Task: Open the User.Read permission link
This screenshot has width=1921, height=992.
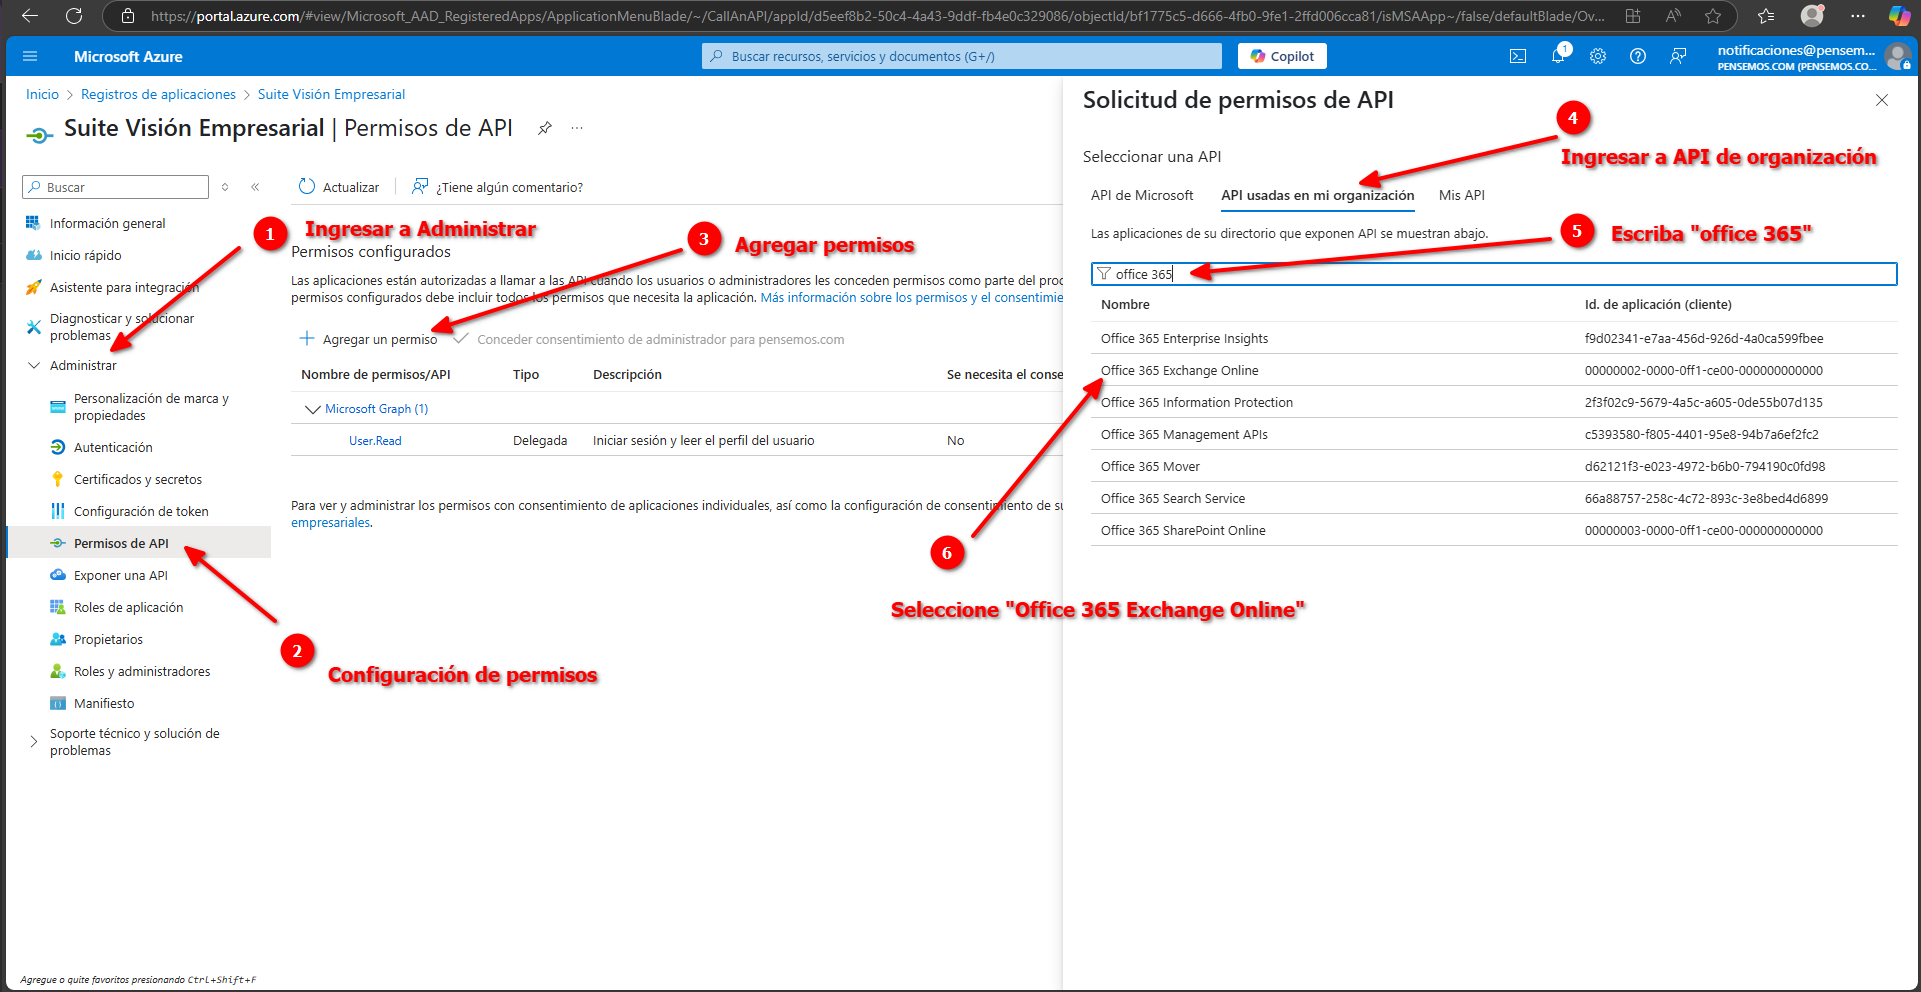Action: tap(375, 441)
